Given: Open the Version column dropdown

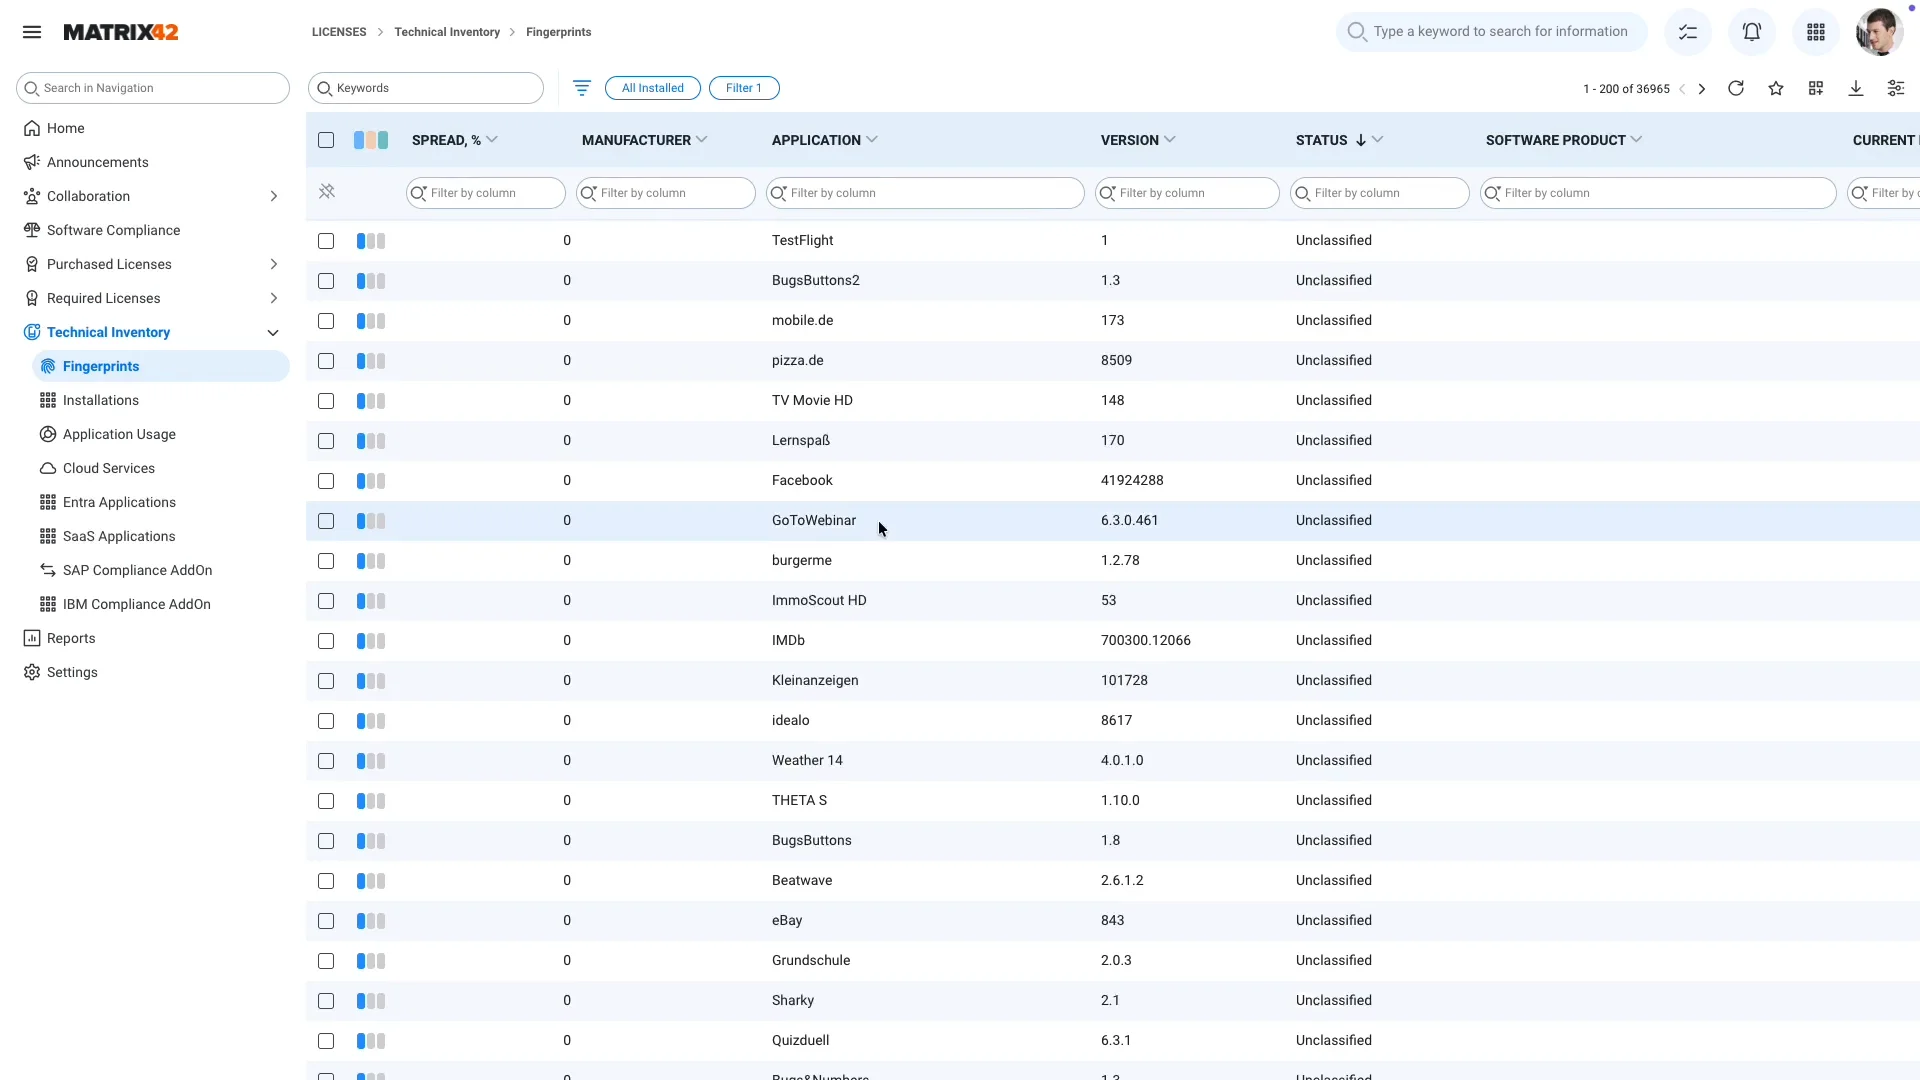Looking at the screenshot, I should pyautogui.click(x=1170, y=140).
